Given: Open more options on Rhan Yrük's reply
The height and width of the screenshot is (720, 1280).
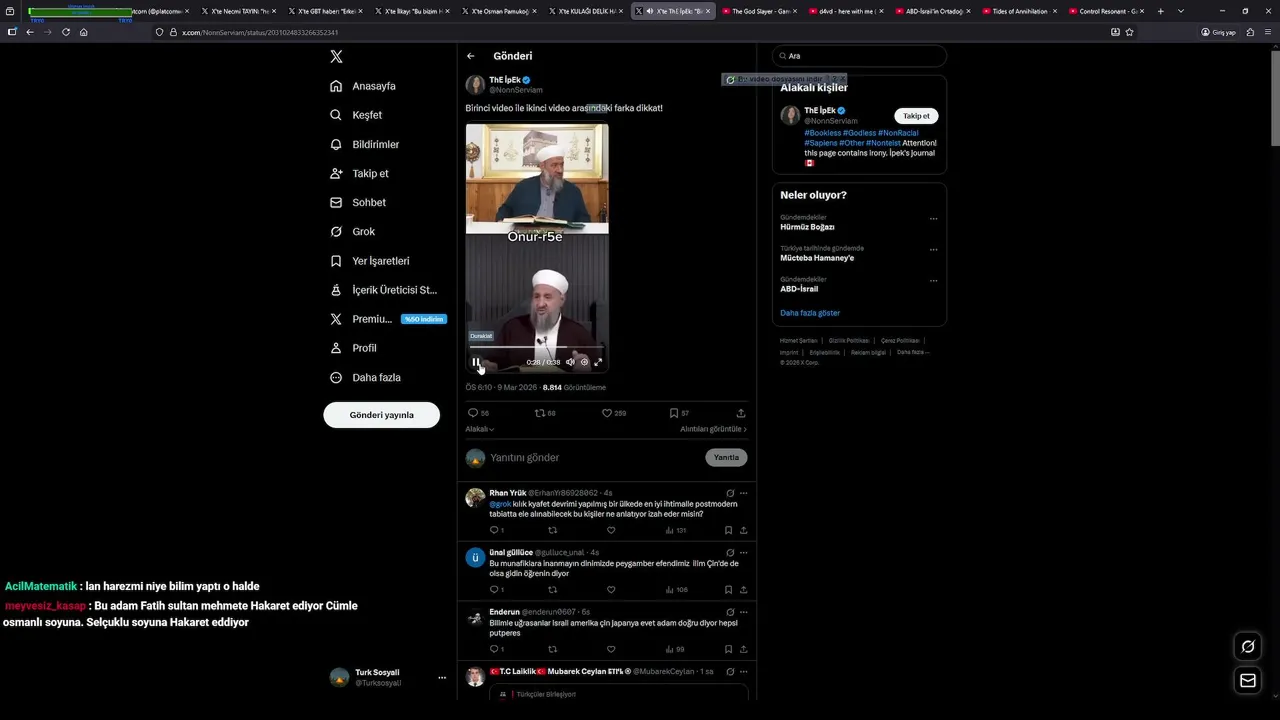Looking at the screenshot, I should point(743,493).
